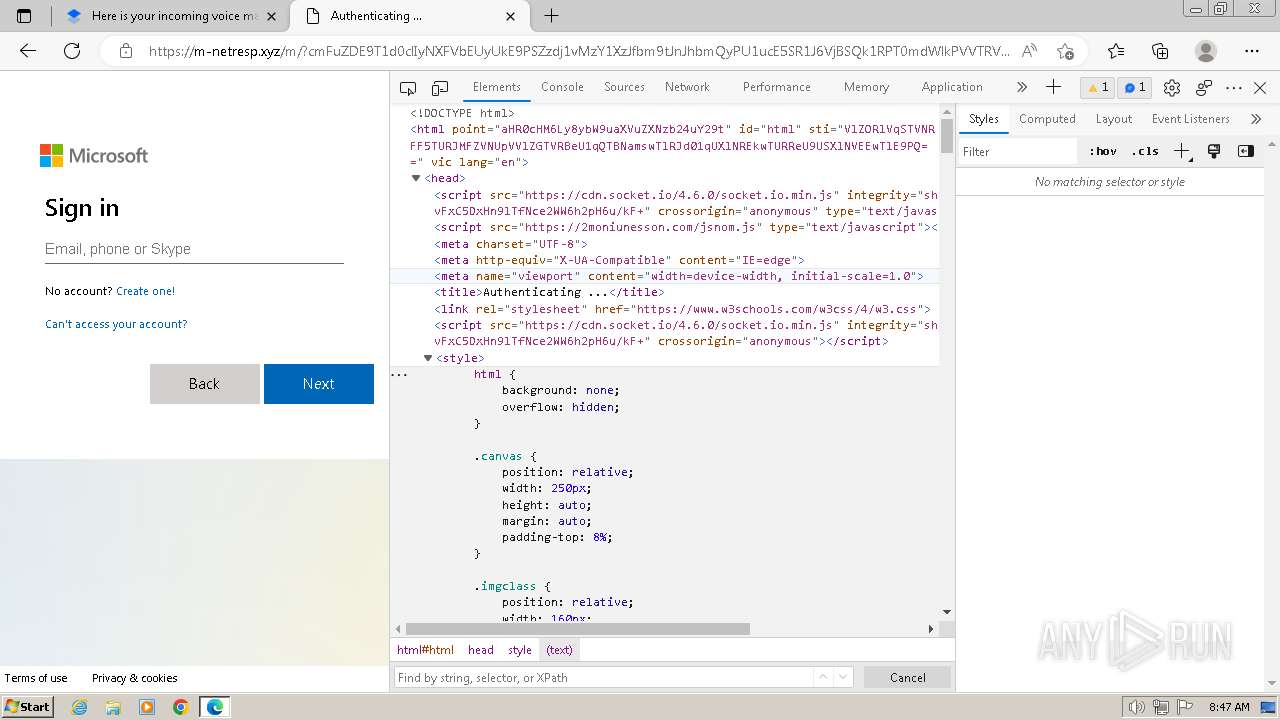Screen dimensions: 1280x720
Task: Open the Elements tab
Action: pos(497,87)
